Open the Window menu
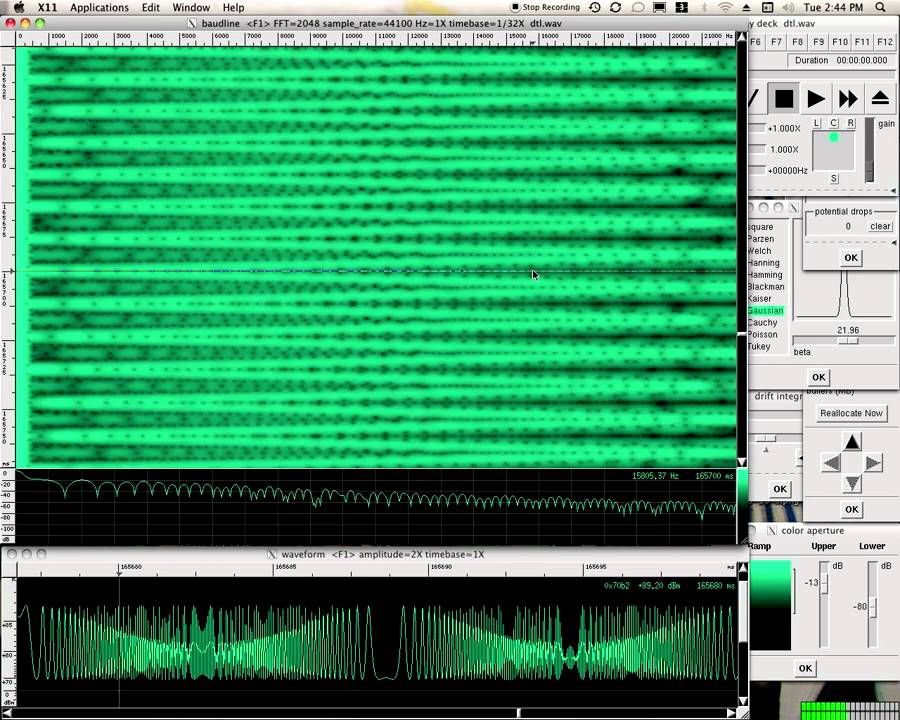This screenshot has height=720, width=900. (x=191, y=7)
